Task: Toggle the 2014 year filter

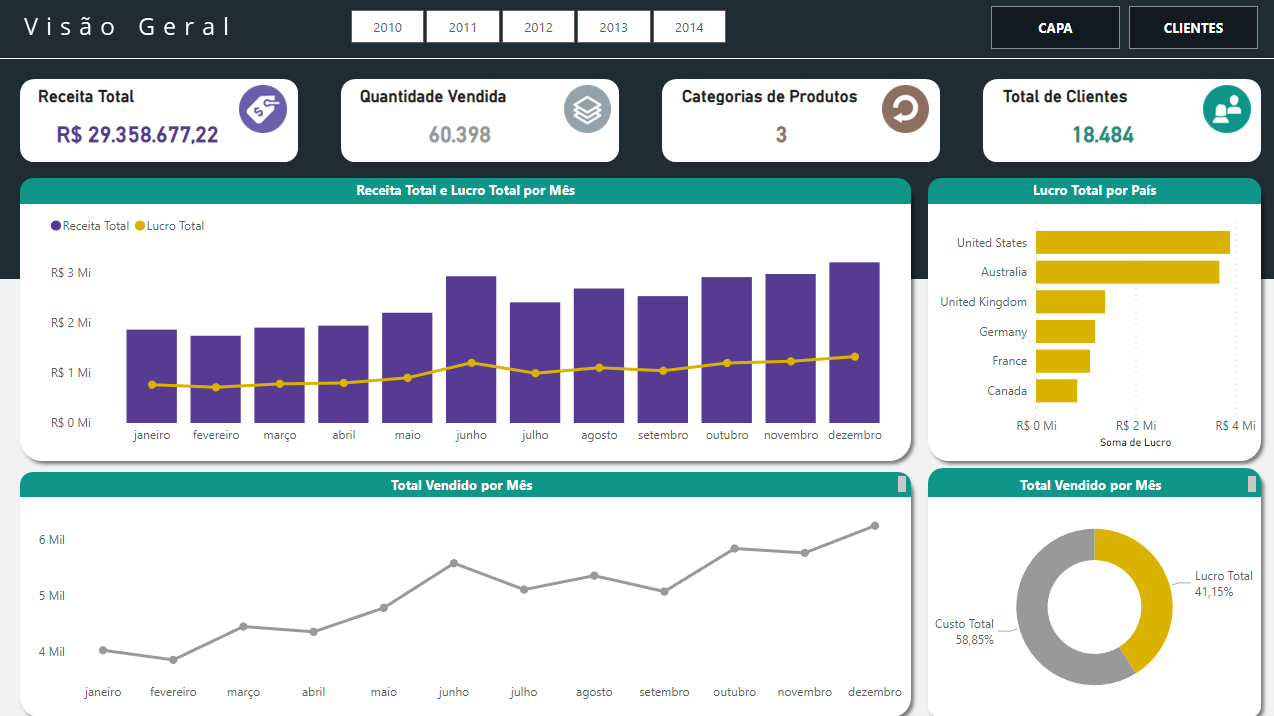Action: pos(689,27)
